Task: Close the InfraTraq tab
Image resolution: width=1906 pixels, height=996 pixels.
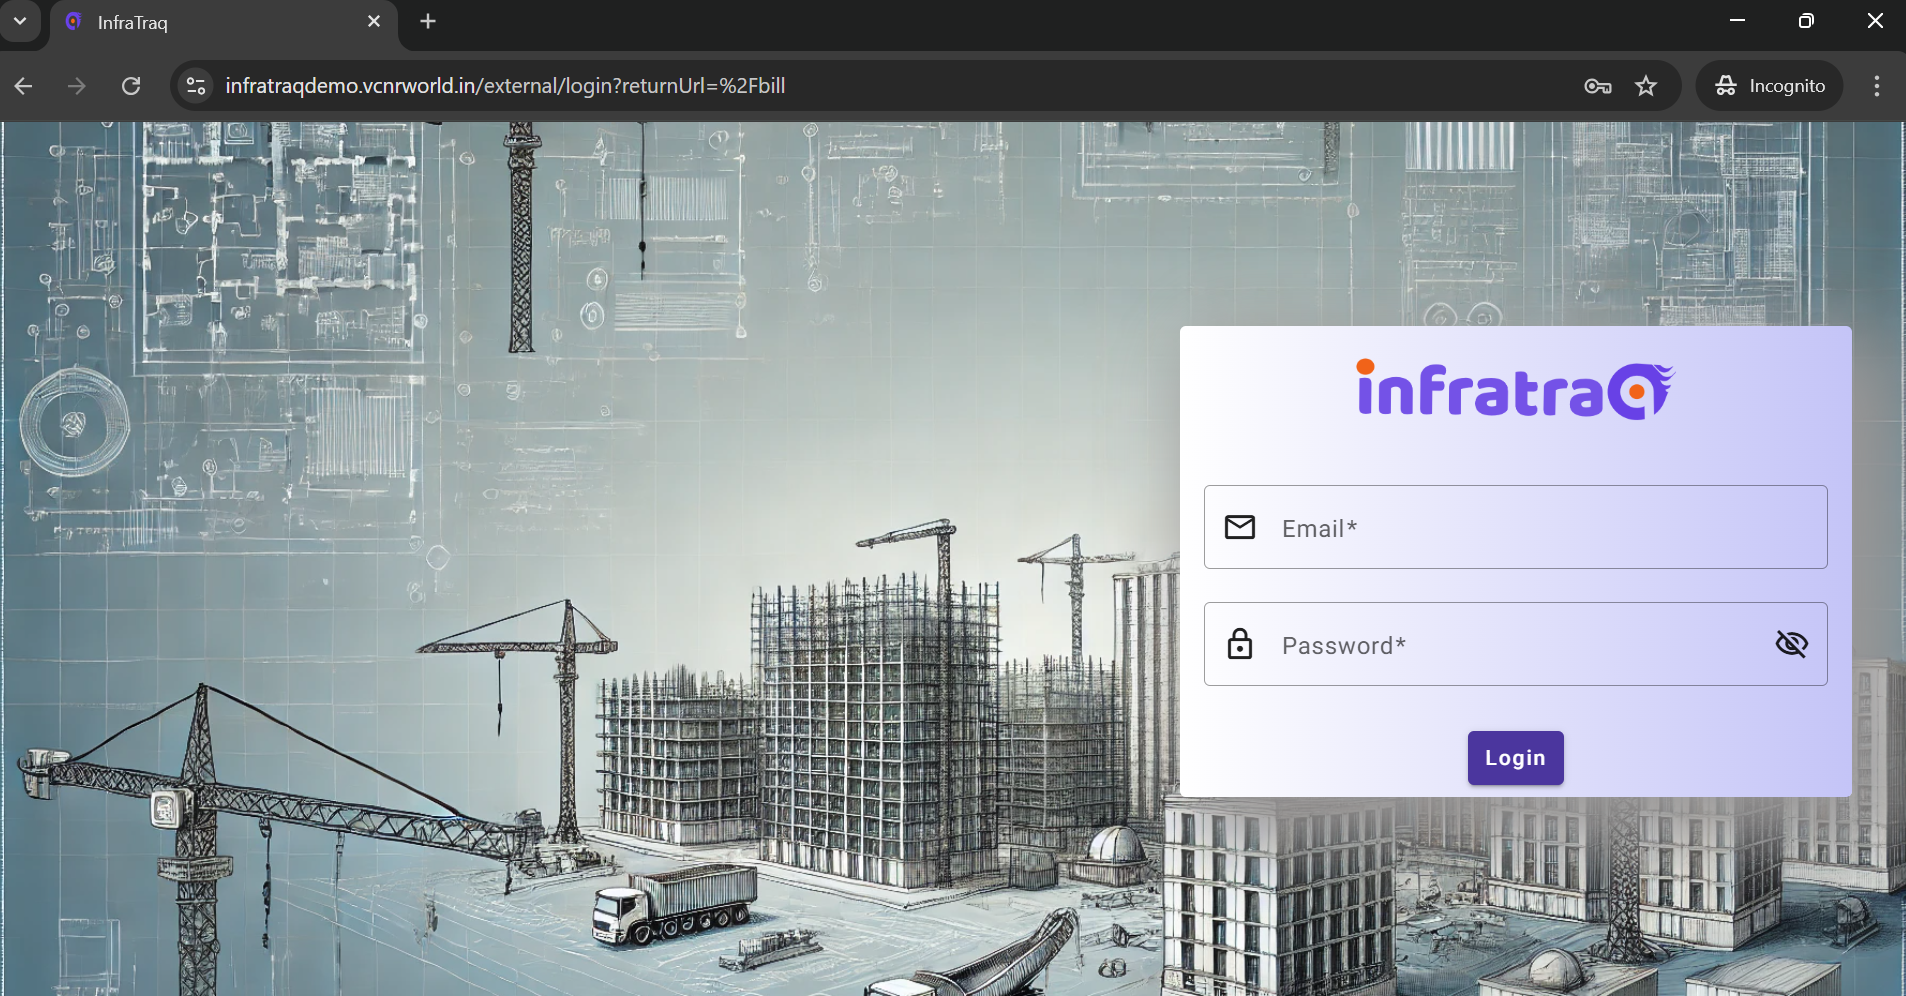Action: click(x=374, y=21)
